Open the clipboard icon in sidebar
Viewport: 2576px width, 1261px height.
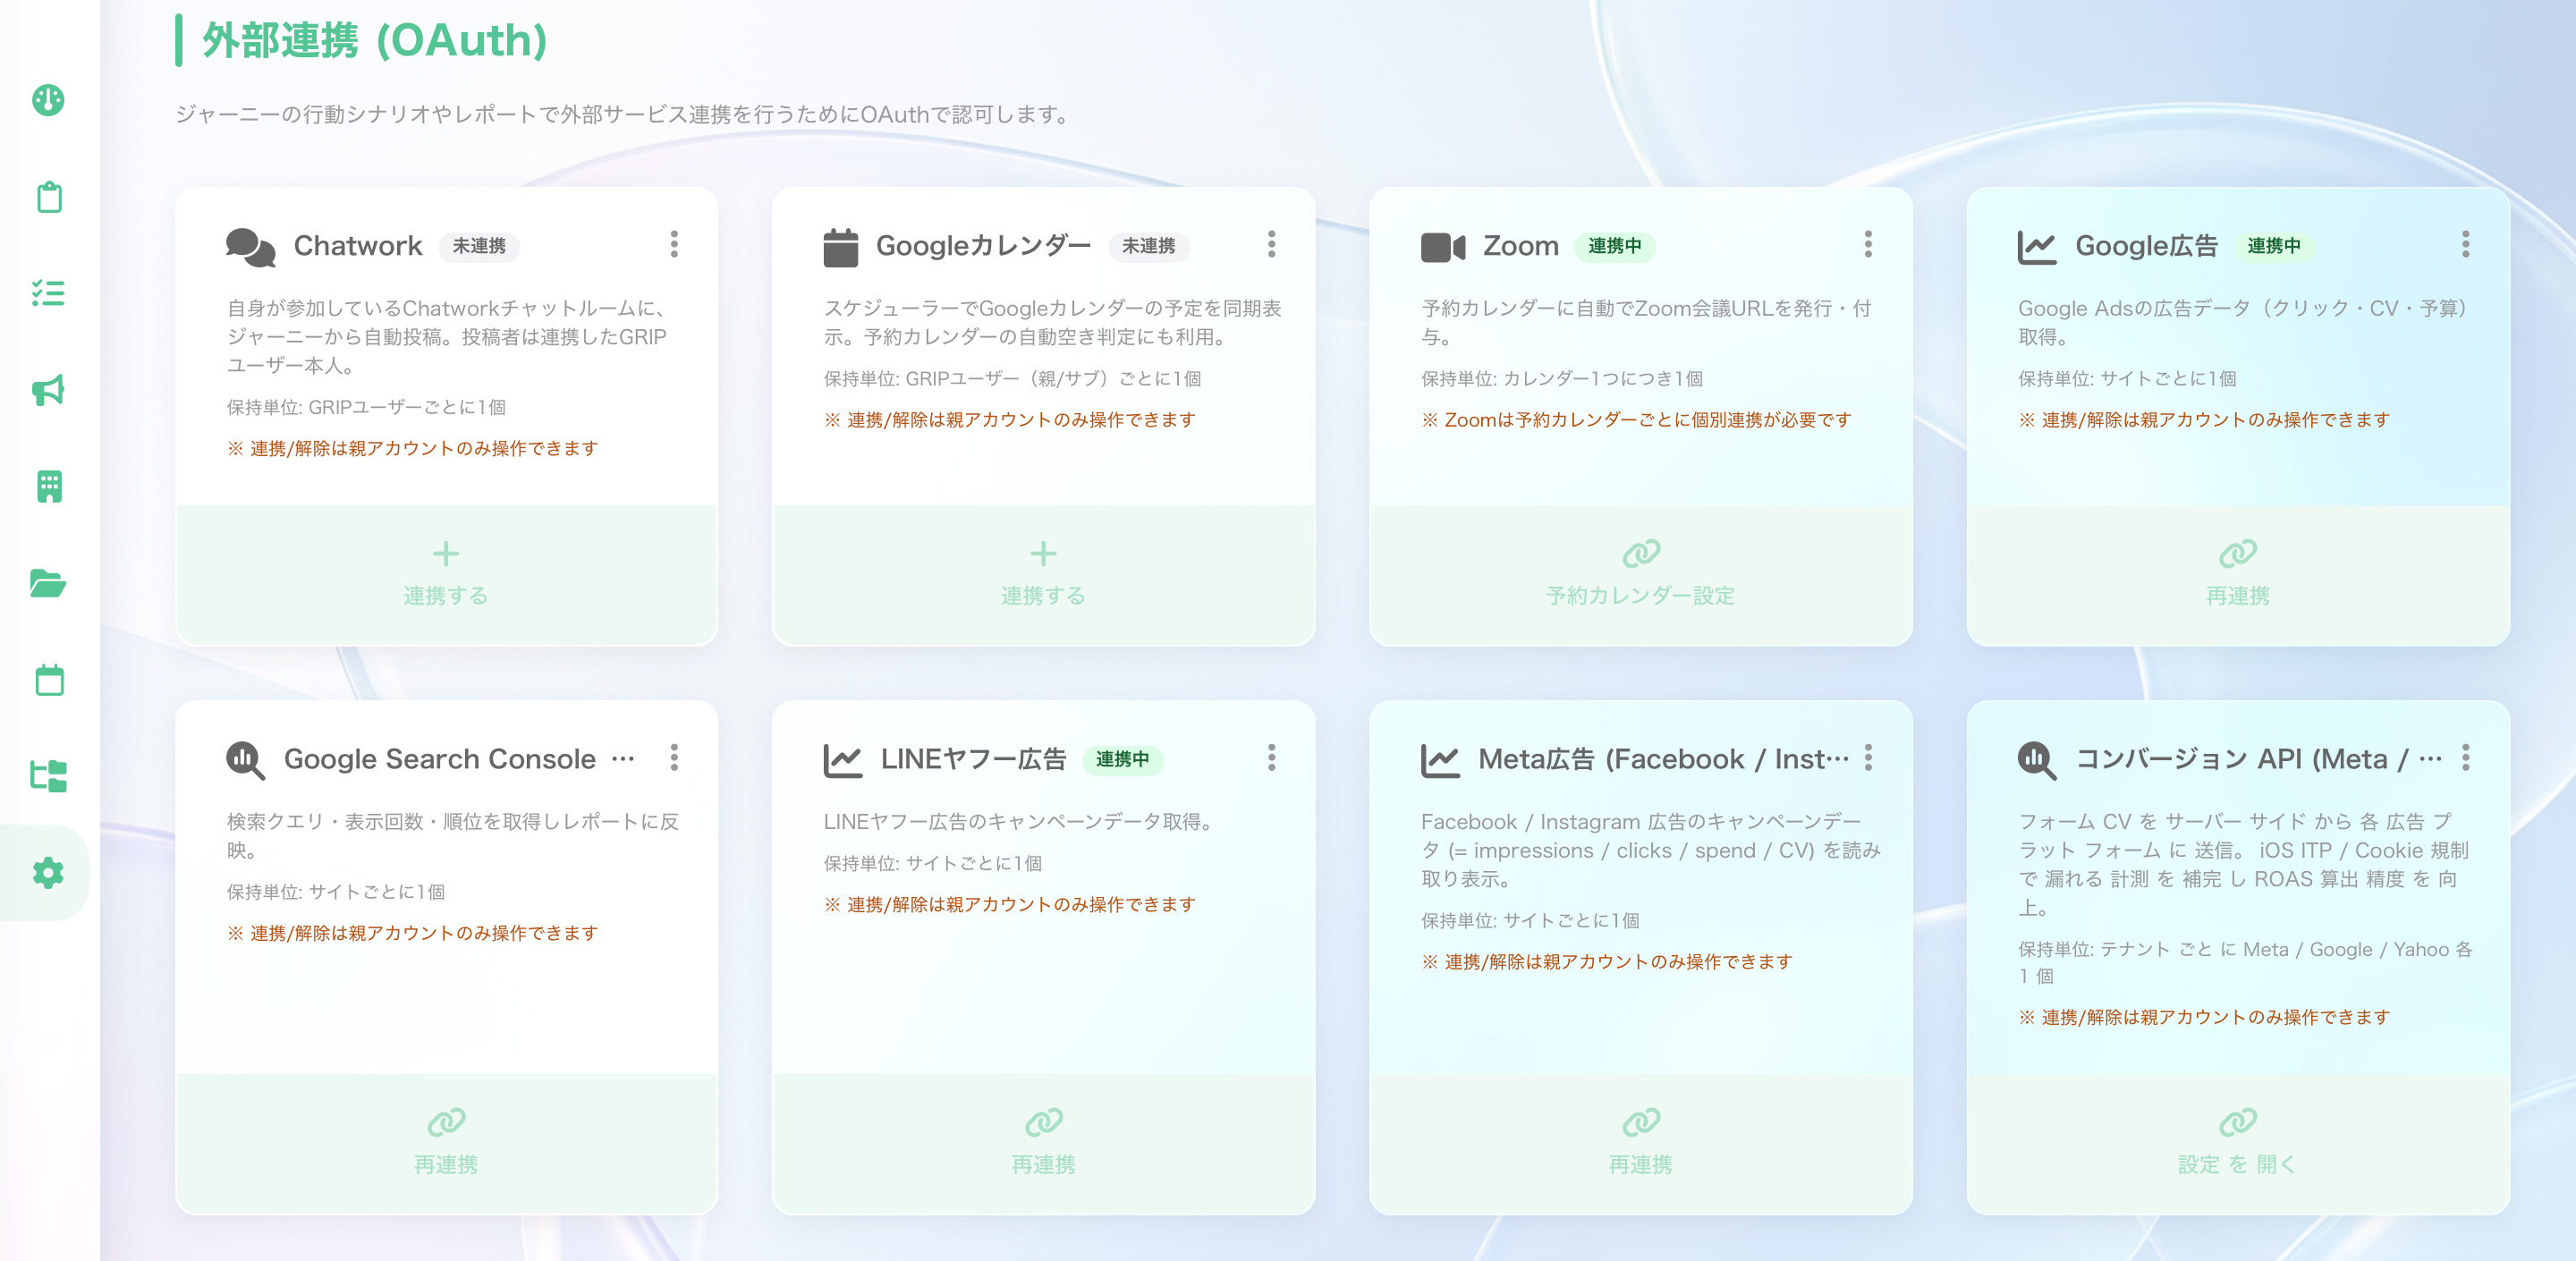click(48, 196)
